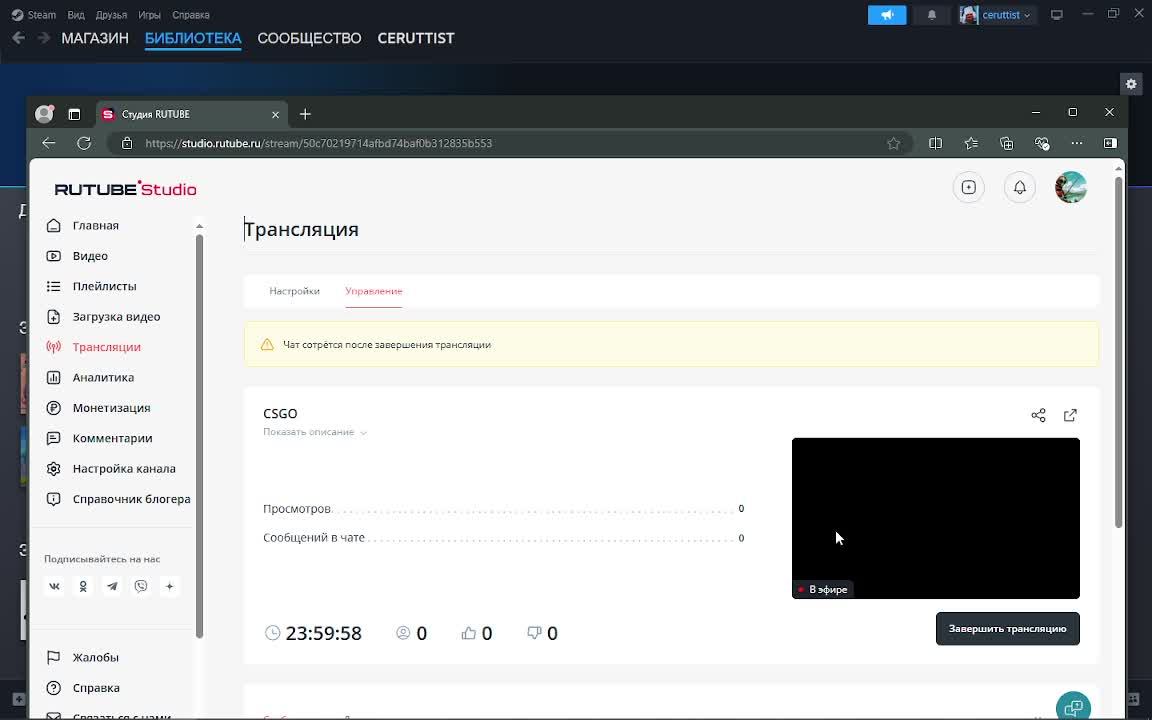Switch to Настройки tab

[294, 291]
